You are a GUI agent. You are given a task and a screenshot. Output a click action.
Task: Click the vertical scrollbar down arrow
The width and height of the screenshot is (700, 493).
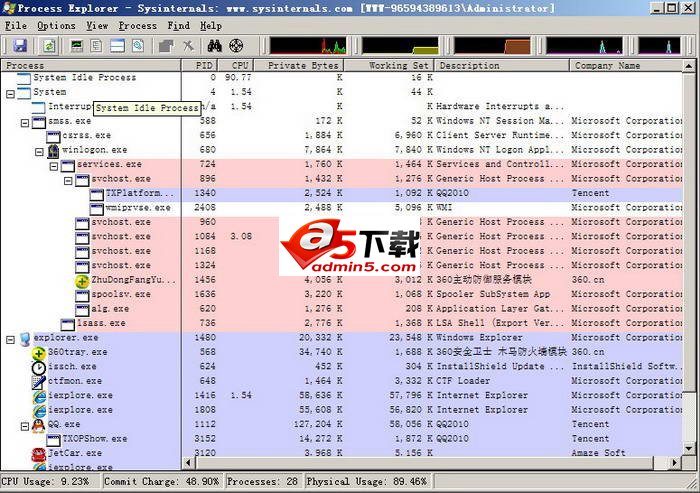coord(689,448)
